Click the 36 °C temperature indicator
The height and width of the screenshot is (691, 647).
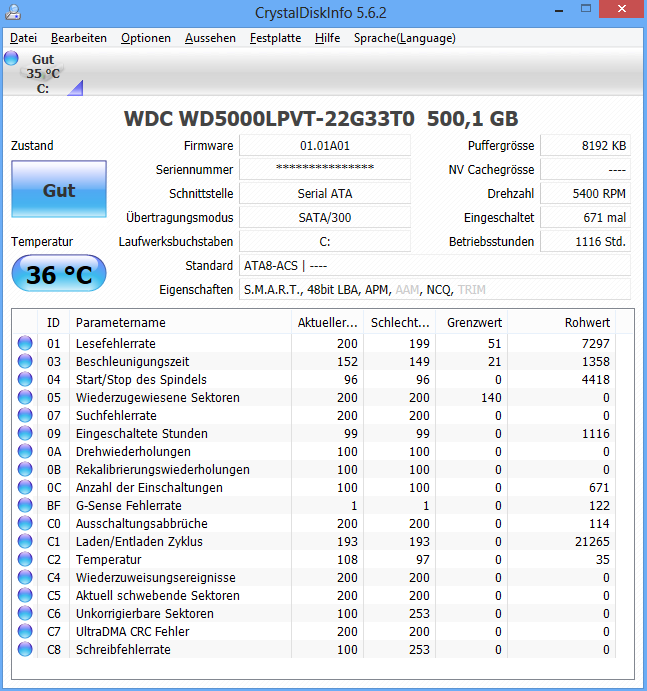click(x=59, y=274)
